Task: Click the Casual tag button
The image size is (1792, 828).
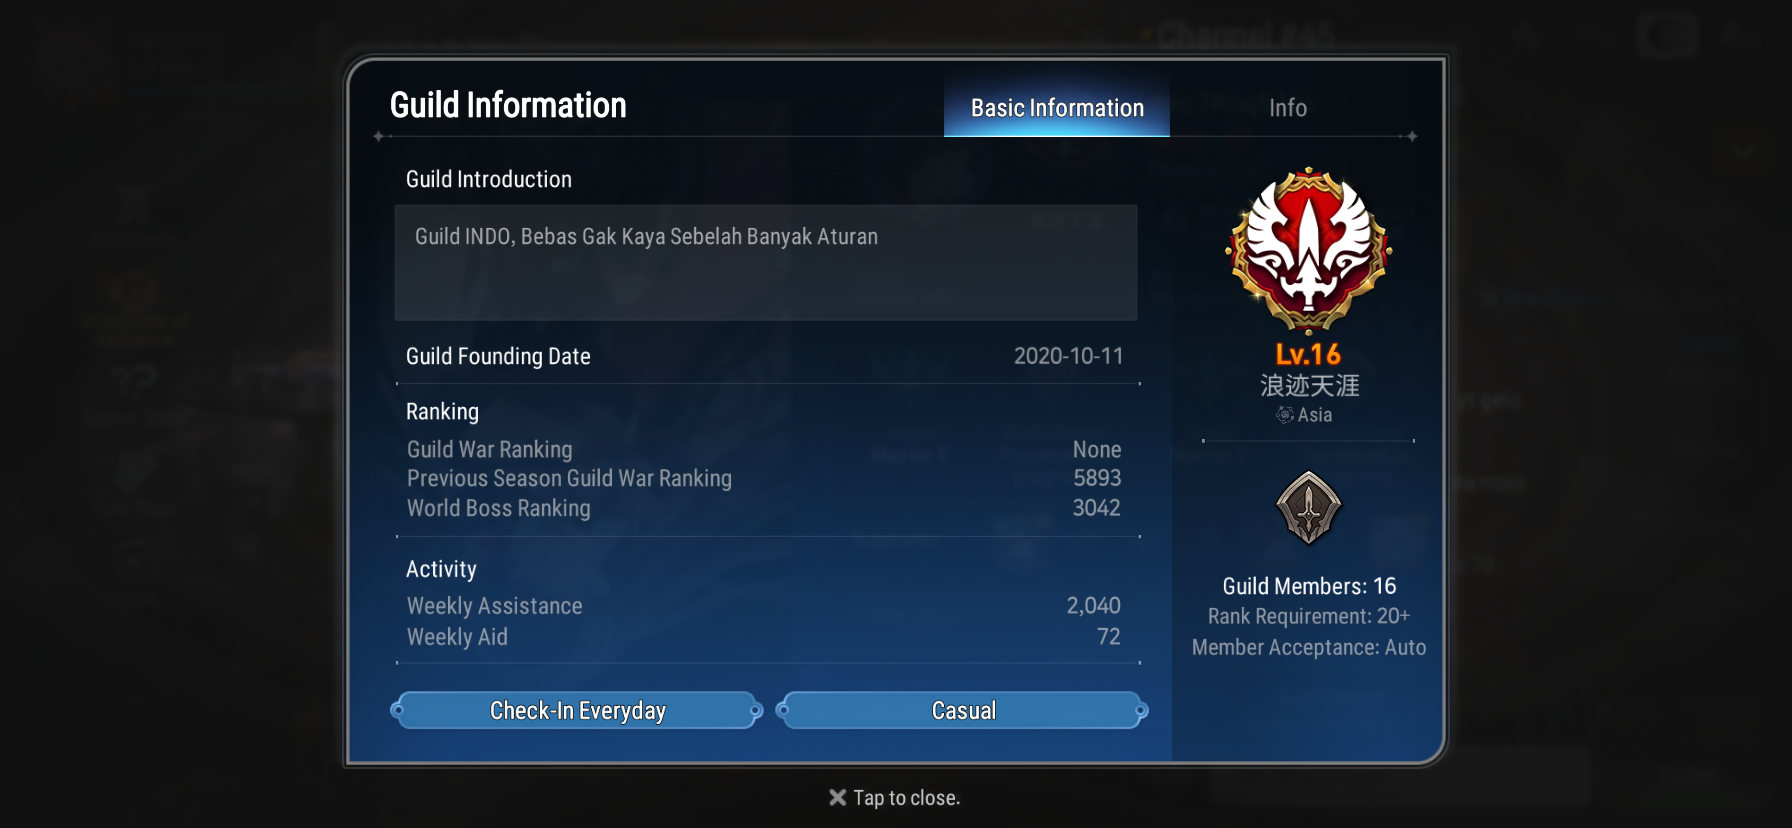Action: click(x=963, y=710)
